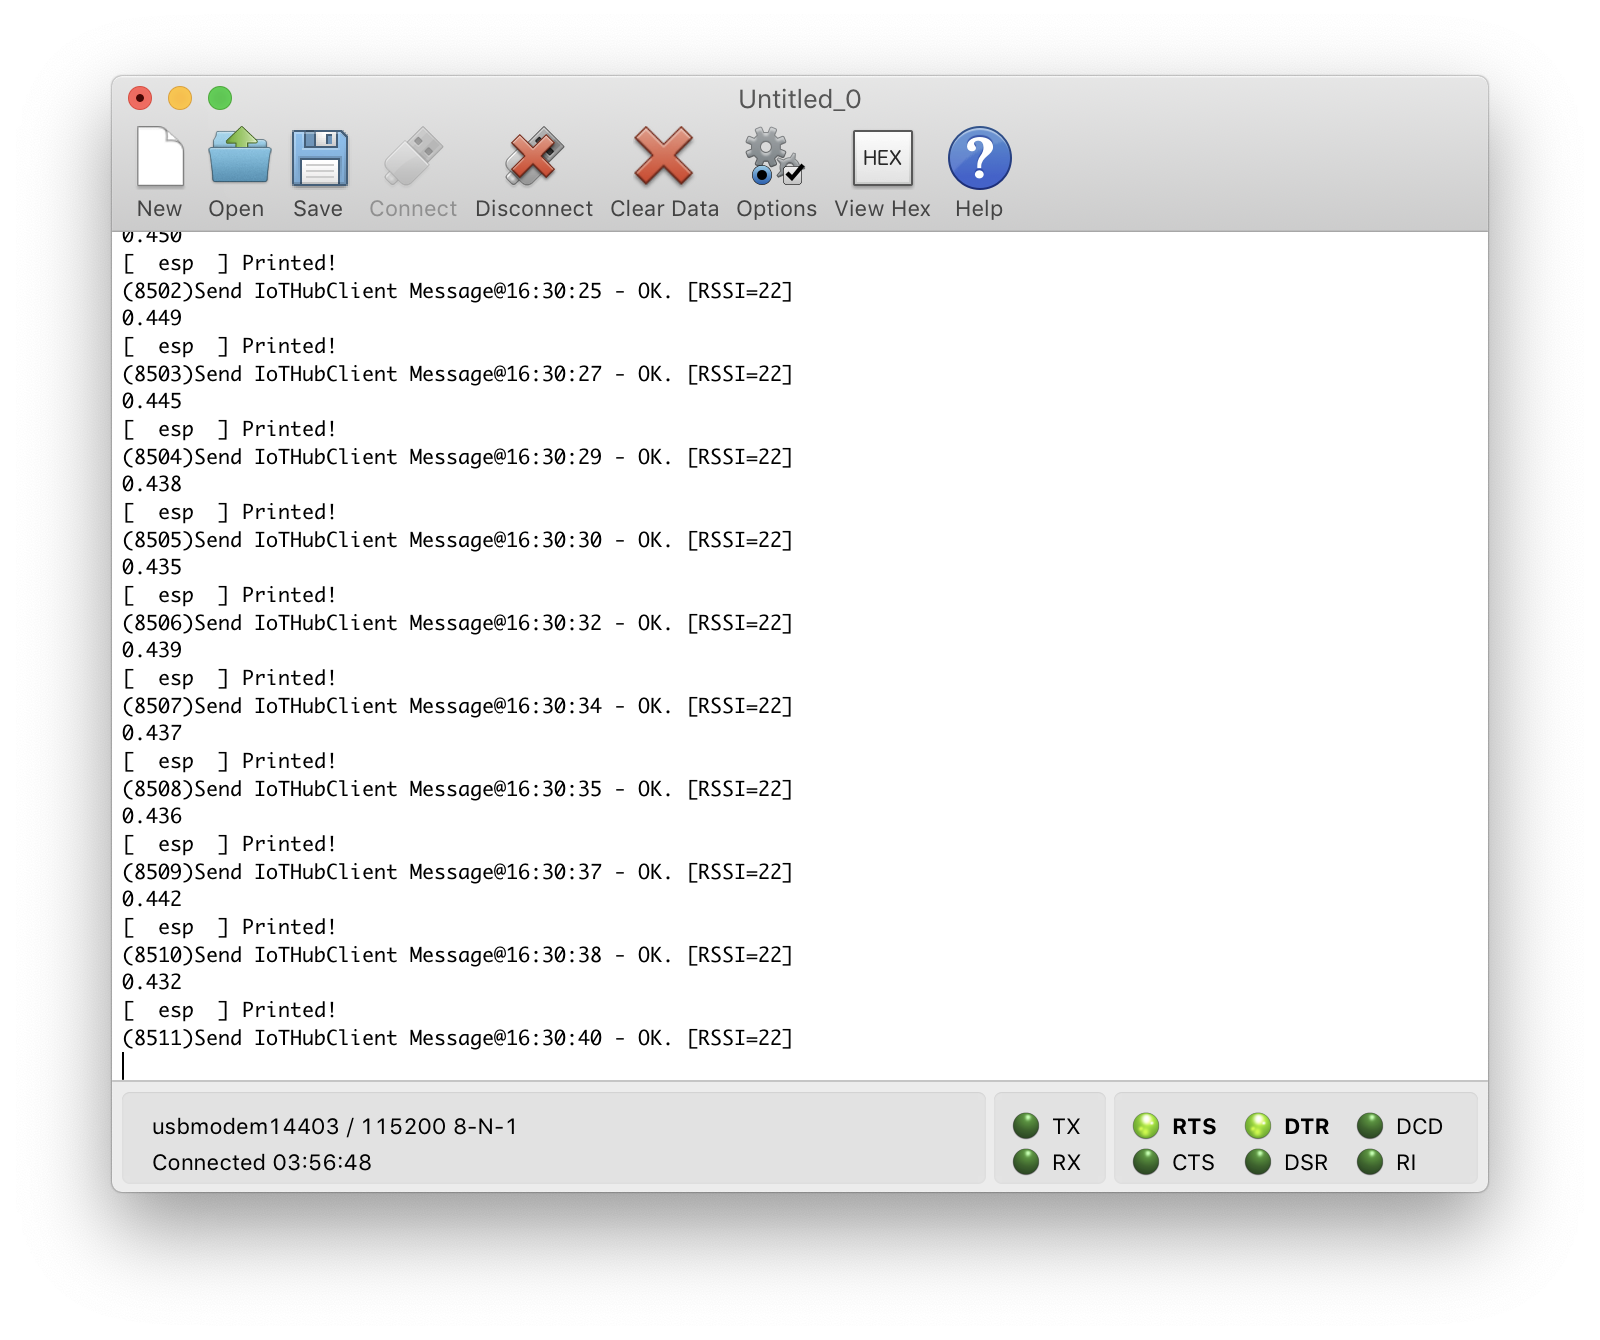Click the (8511)Send IoTHubClient Message line
Viewport: 1600px width, 1340px height.
(x=457, y=1038)
